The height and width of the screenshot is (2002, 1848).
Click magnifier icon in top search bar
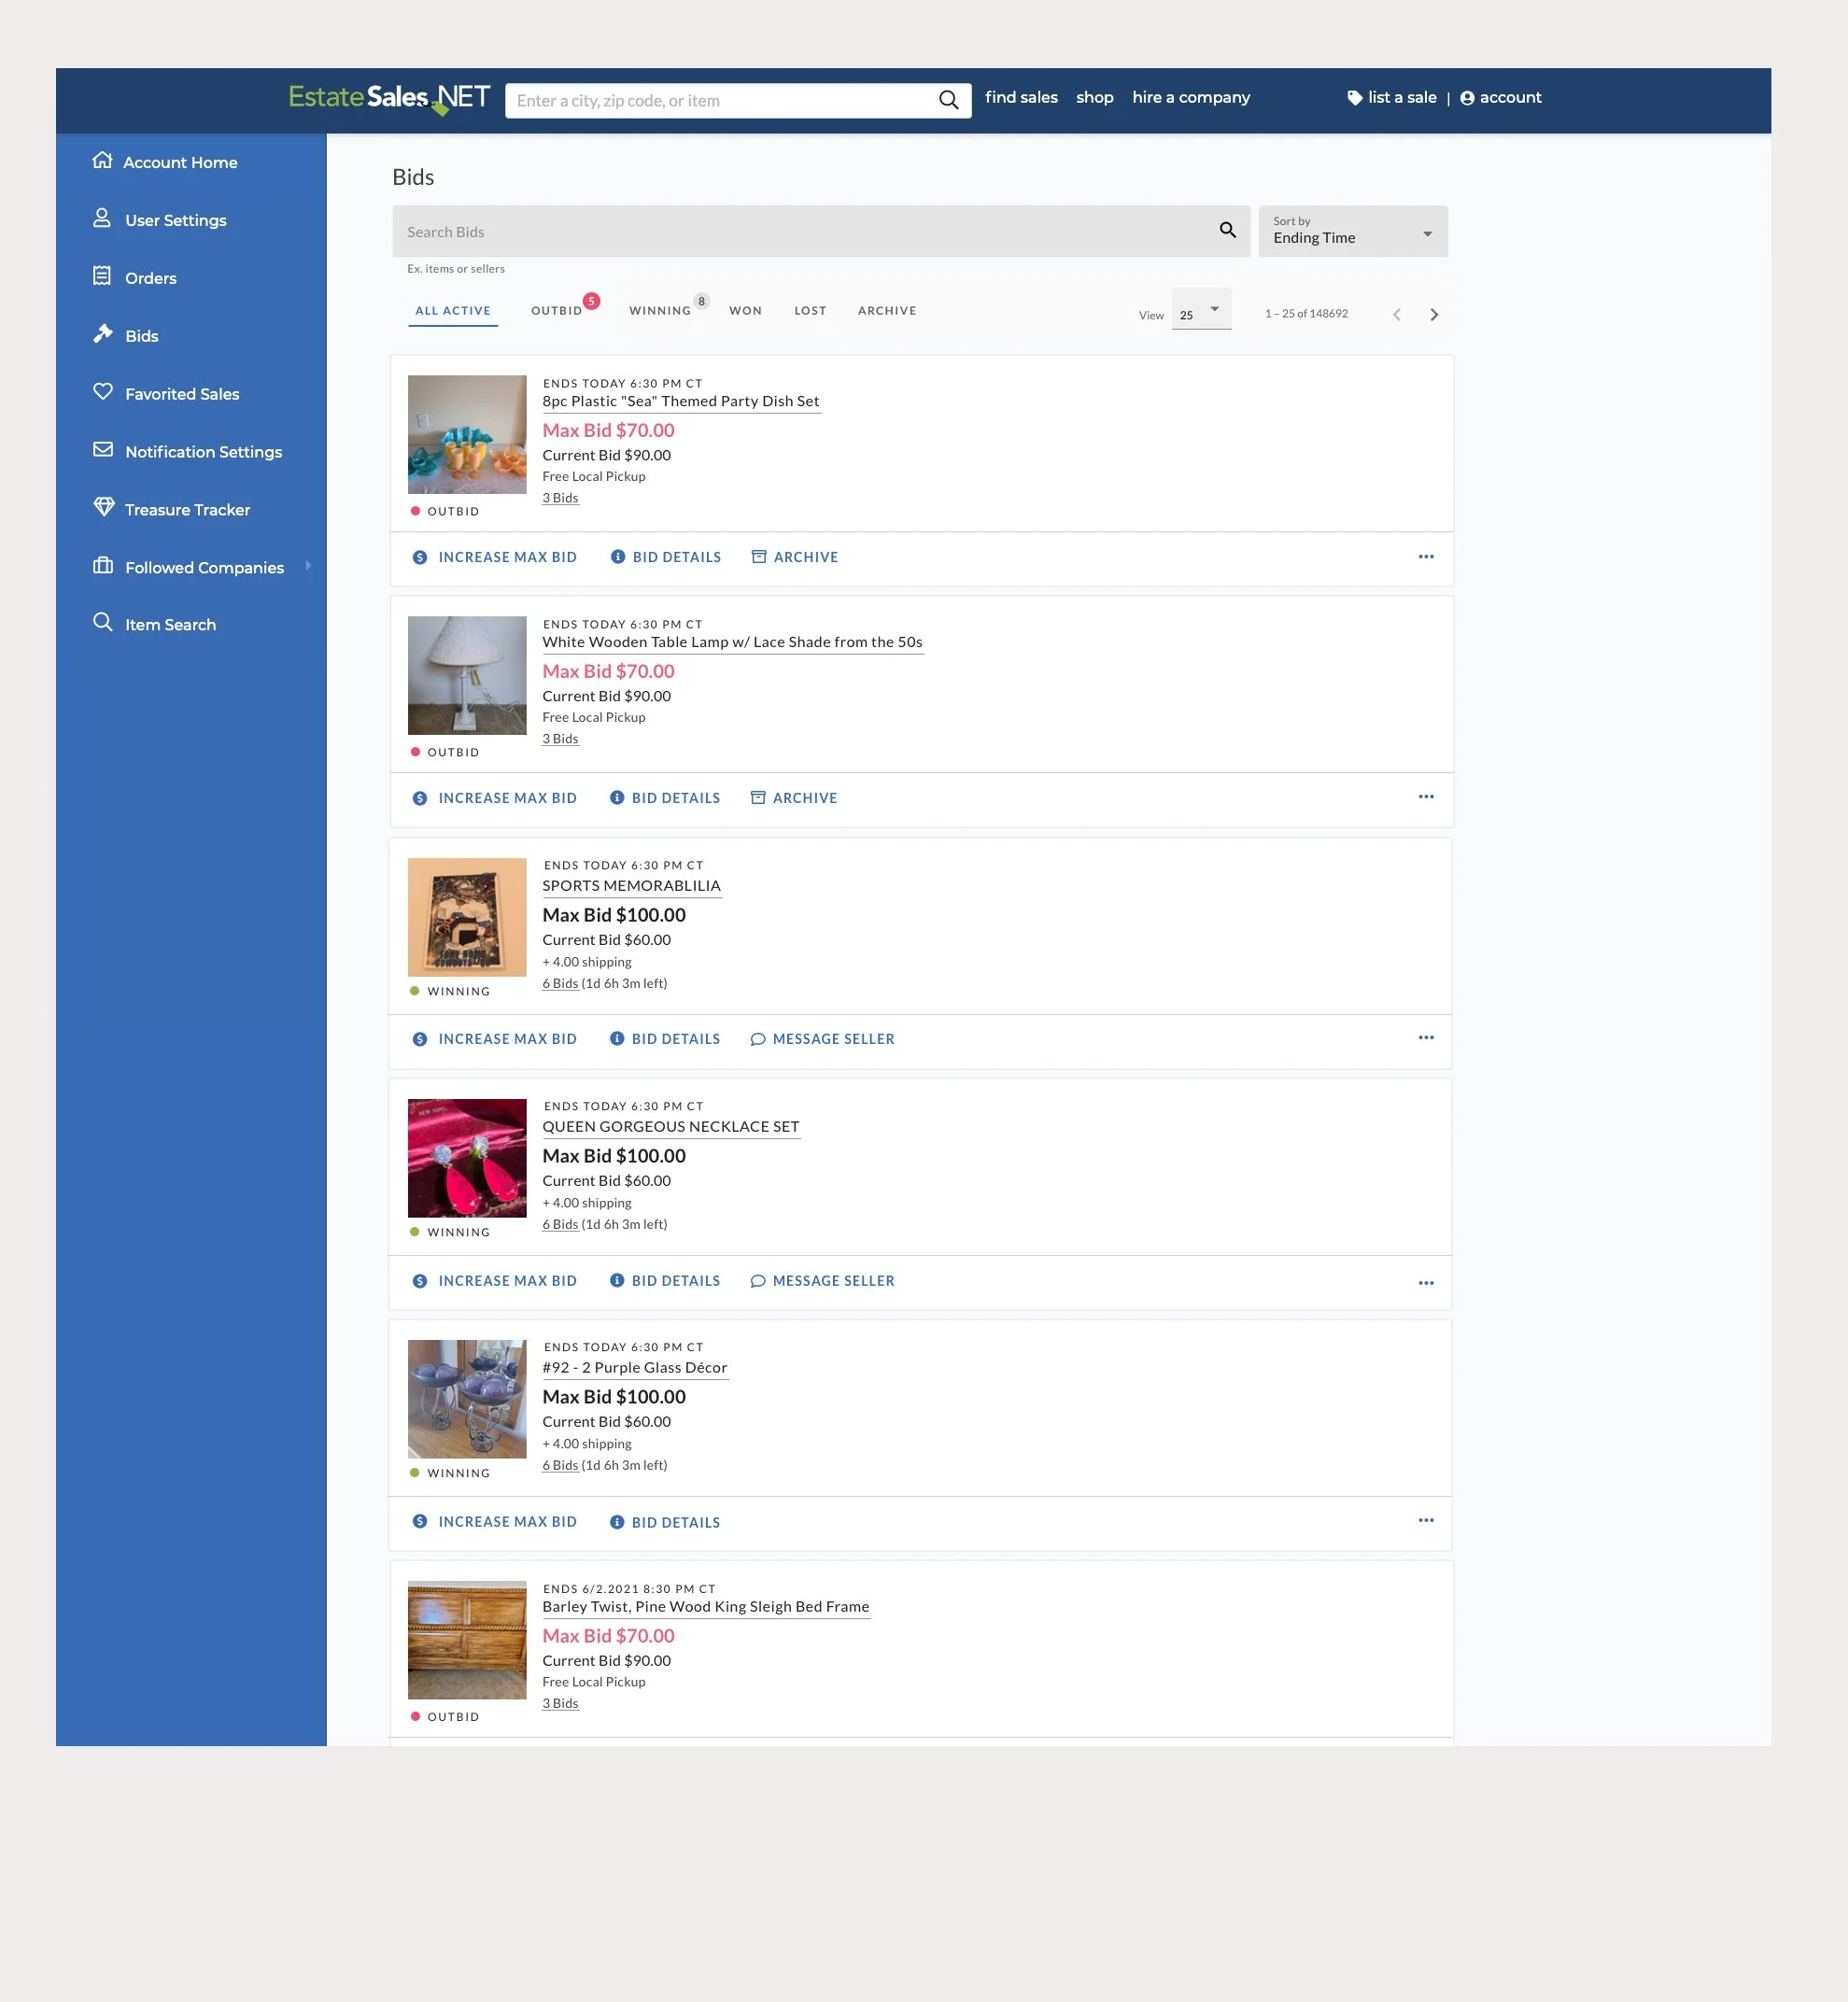tap(948, 100)
